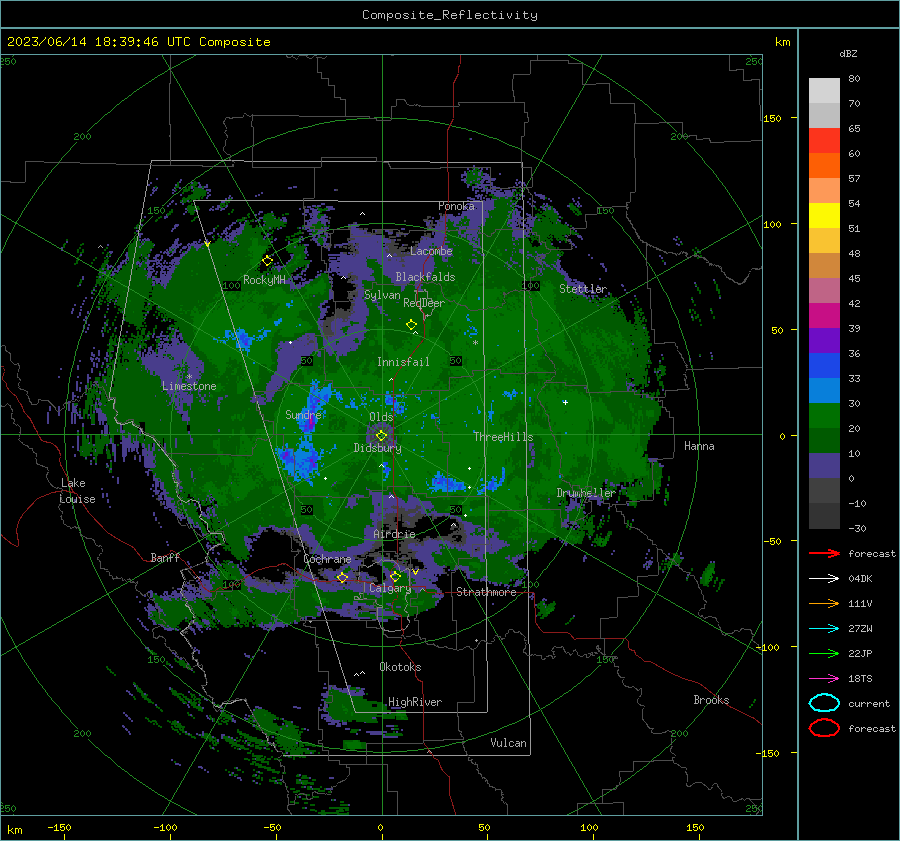
Task: Pick the bright green 20–30 dBZ swatch
Action: (x=824, y=415)
